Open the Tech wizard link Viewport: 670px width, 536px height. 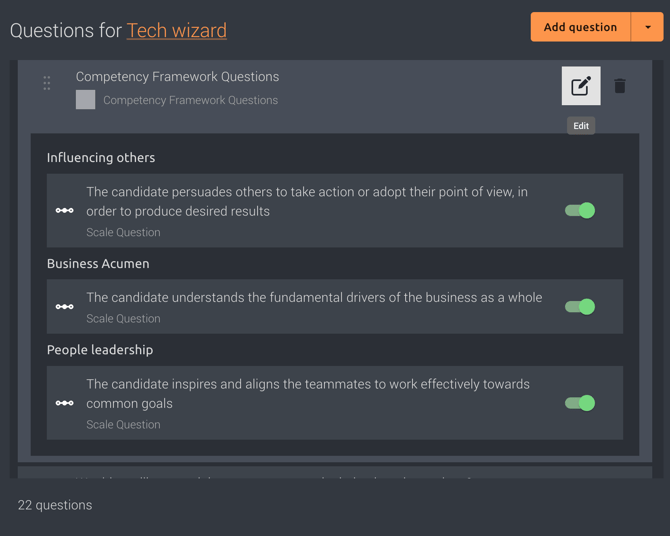point(176,31)
